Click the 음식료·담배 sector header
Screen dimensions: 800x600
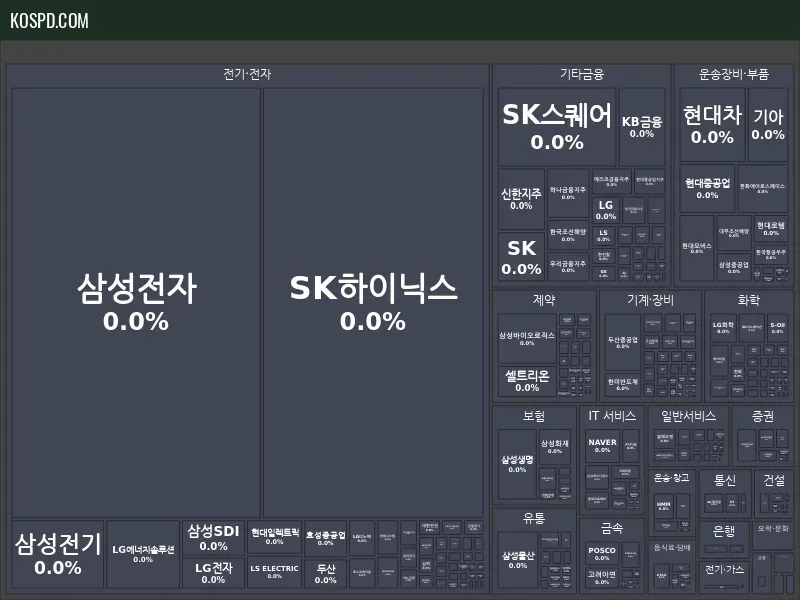click(x=671, y=548)
